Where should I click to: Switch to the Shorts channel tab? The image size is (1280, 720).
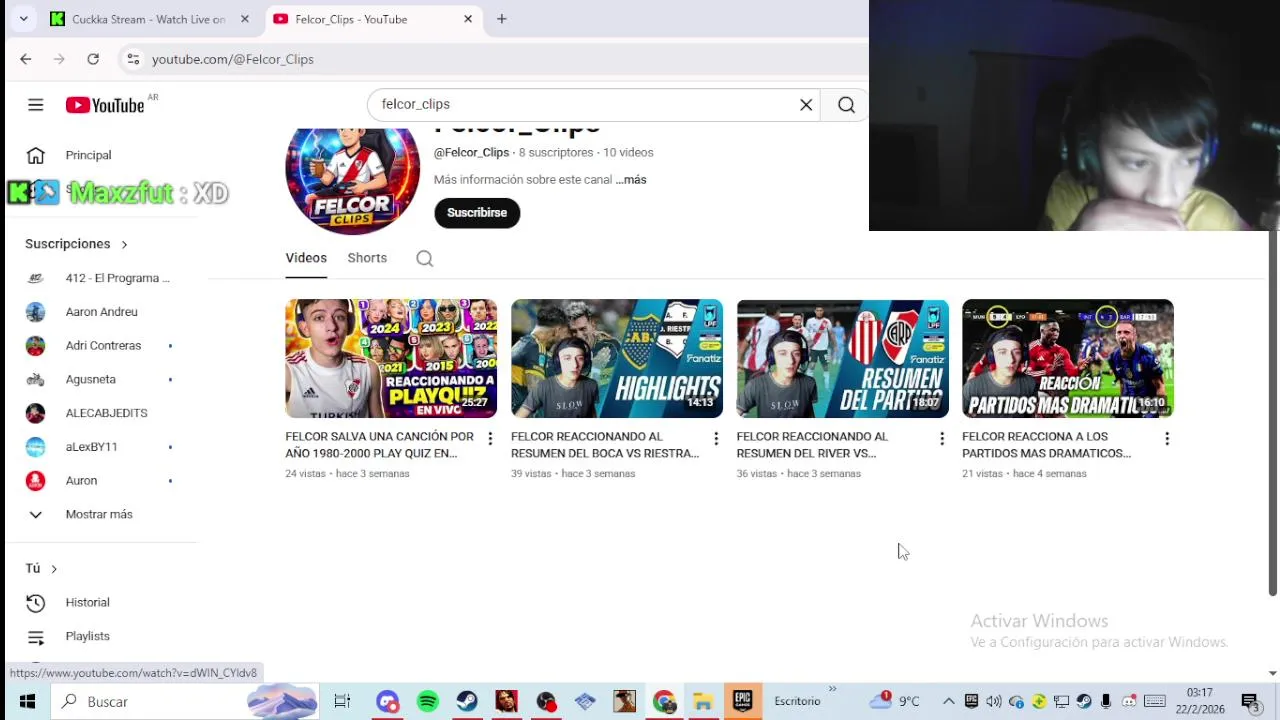tap(367, 258)
